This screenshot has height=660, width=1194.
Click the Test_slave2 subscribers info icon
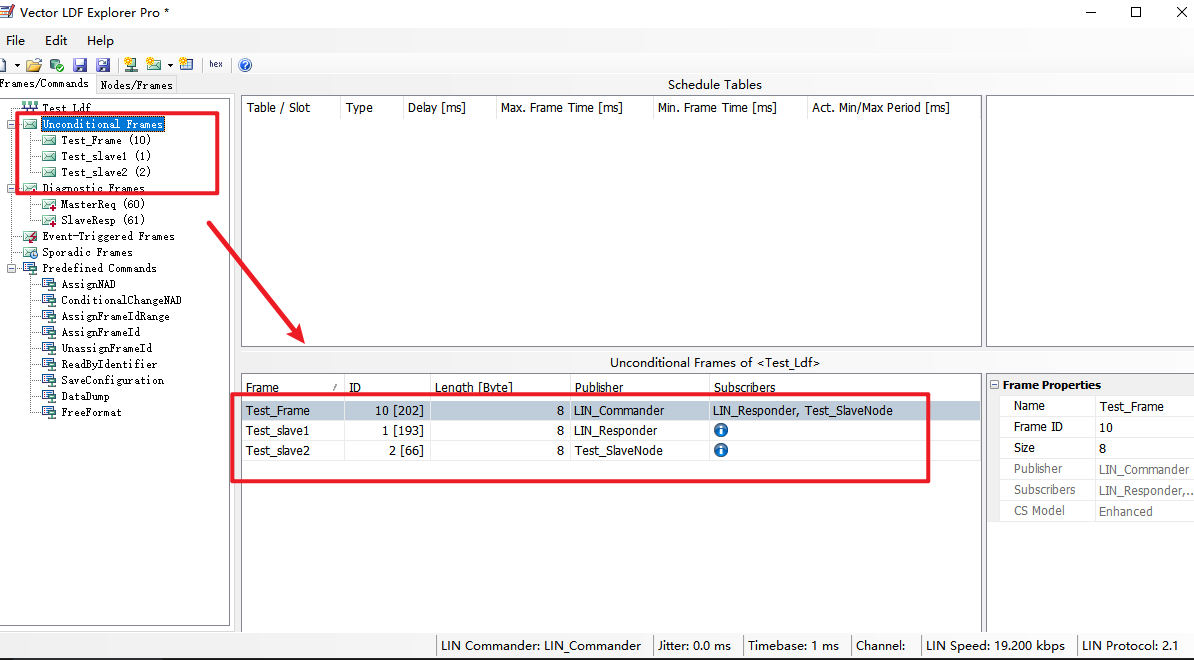pos(720,450)
